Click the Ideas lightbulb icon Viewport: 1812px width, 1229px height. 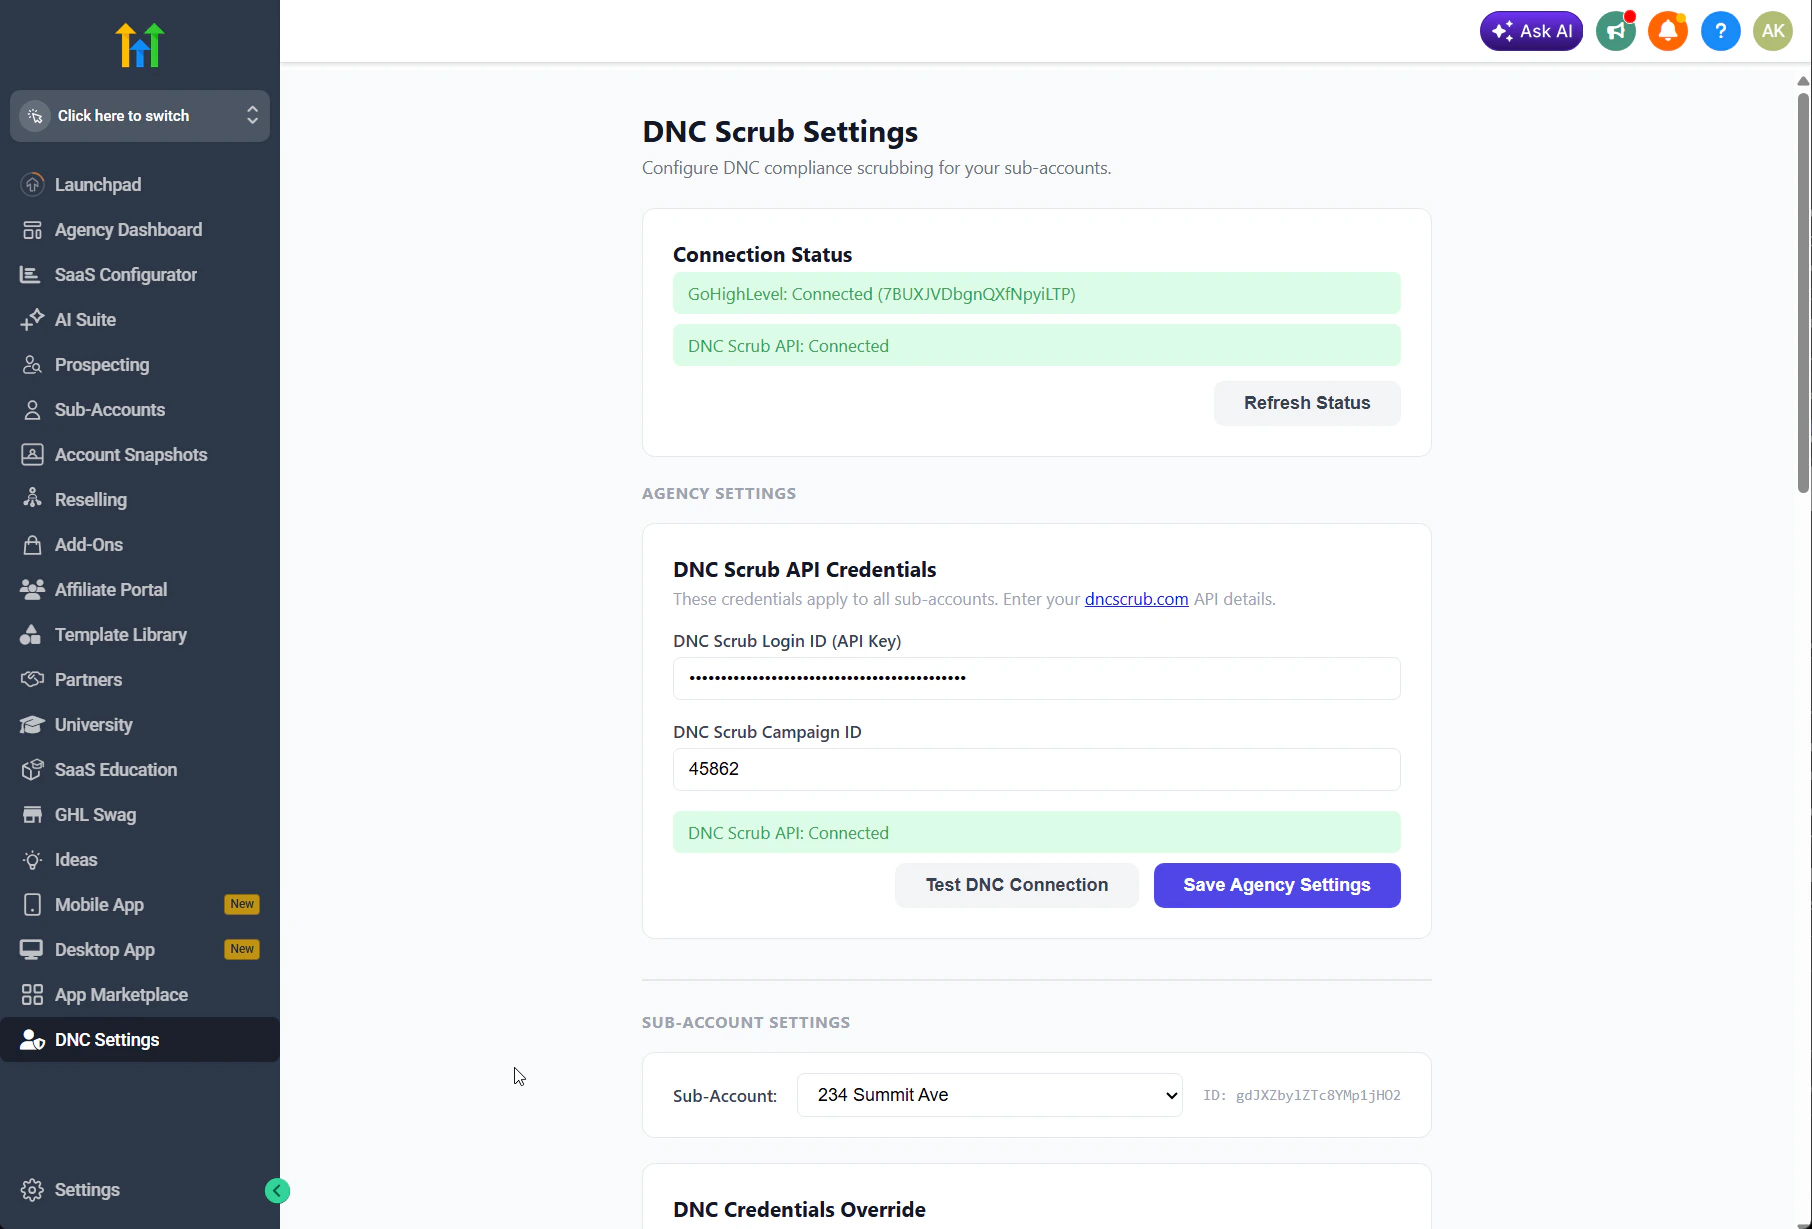pos(32,859)
